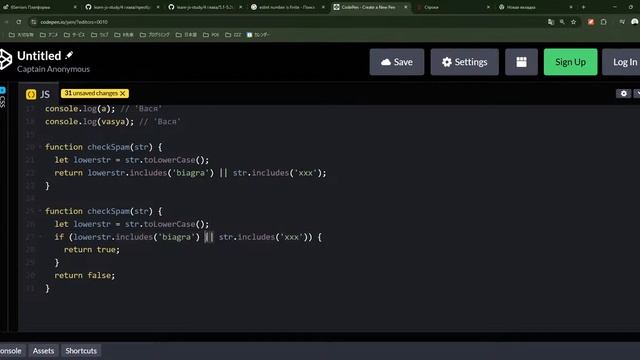Open Chrome side panel icon
Image resolution: width=640 pixels, height=360 pixels.
point(622,22)
